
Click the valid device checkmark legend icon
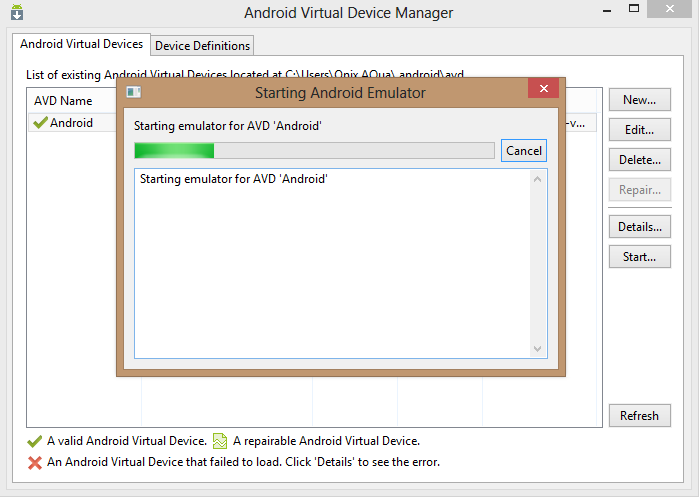click(34, 441)
